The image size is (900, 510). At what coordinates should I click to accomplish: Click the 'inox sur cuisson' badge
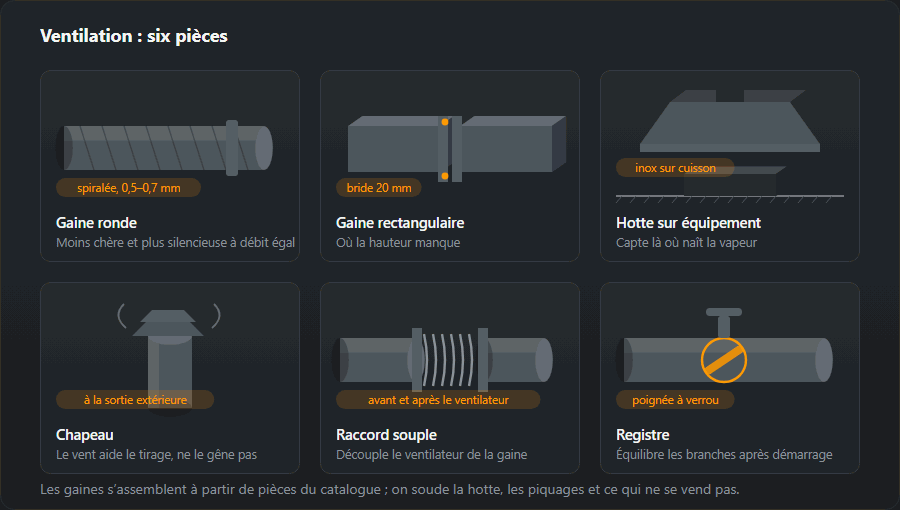click(x=675, y=168)
